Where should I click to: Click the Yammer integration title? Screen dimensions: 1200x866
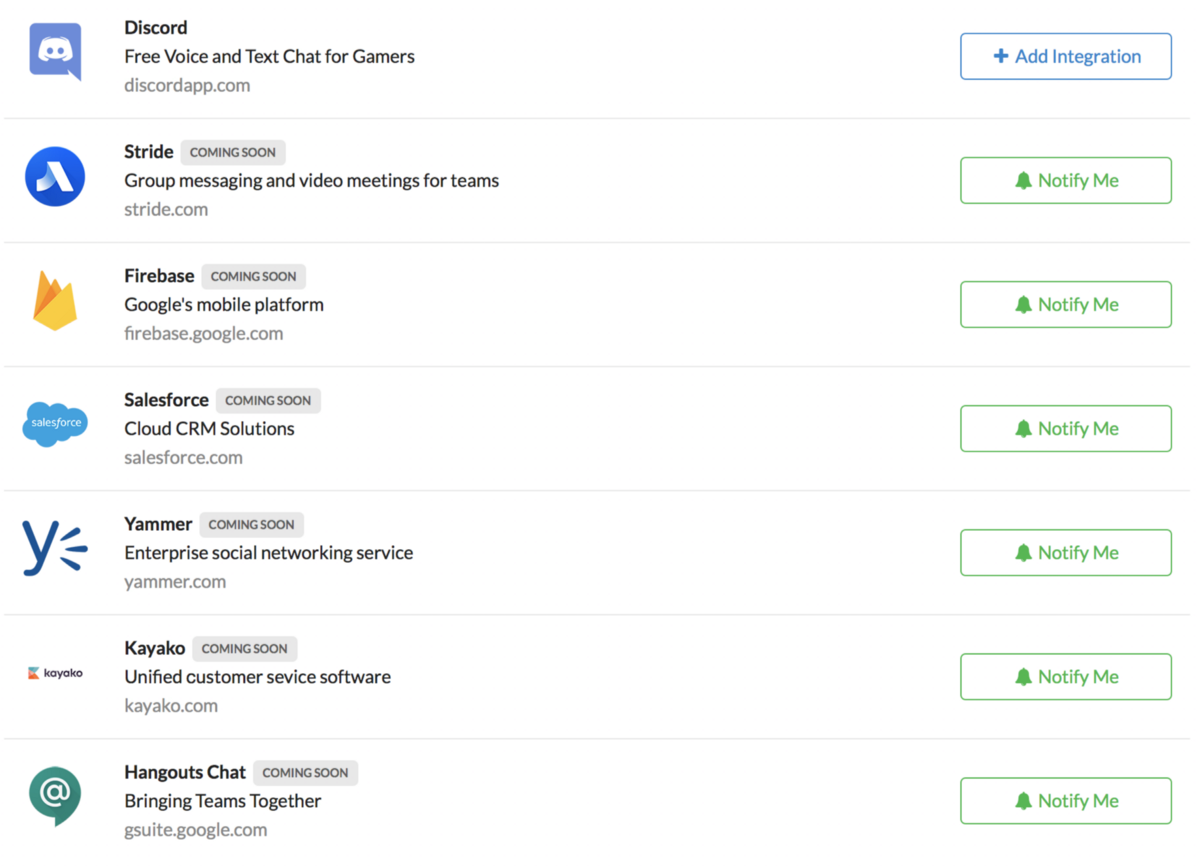(x=158, y=524)
